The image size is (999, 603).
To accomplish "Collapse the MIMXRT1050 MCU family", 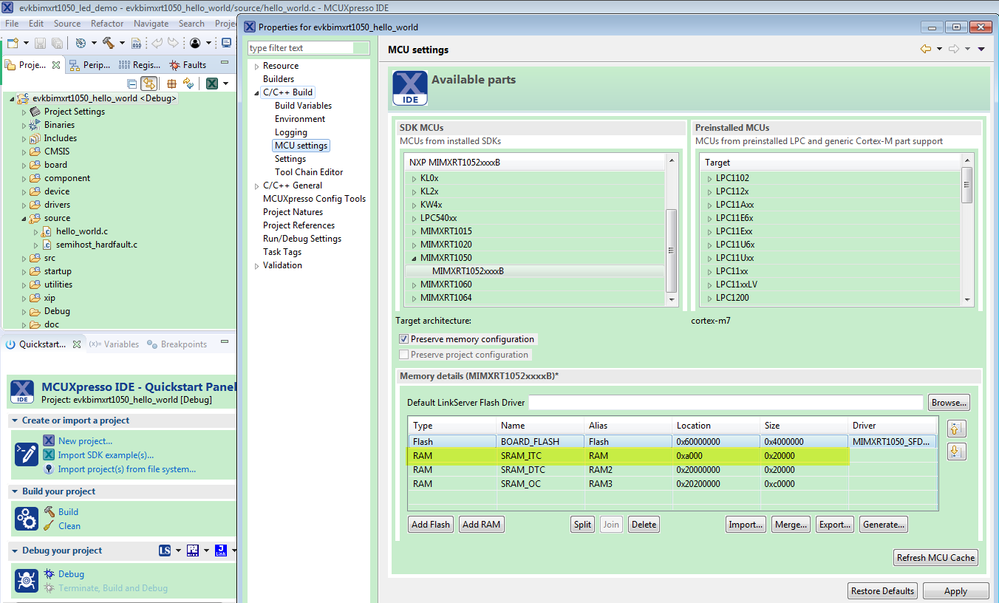I will [x=413, y=258].
